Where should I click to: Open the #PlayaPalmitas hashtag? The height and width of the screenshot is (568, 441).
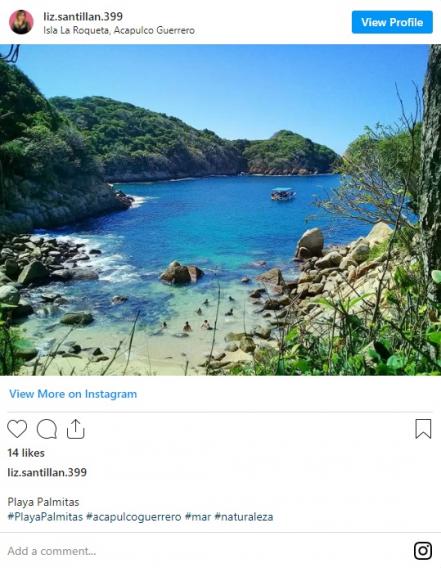point(45,517)
